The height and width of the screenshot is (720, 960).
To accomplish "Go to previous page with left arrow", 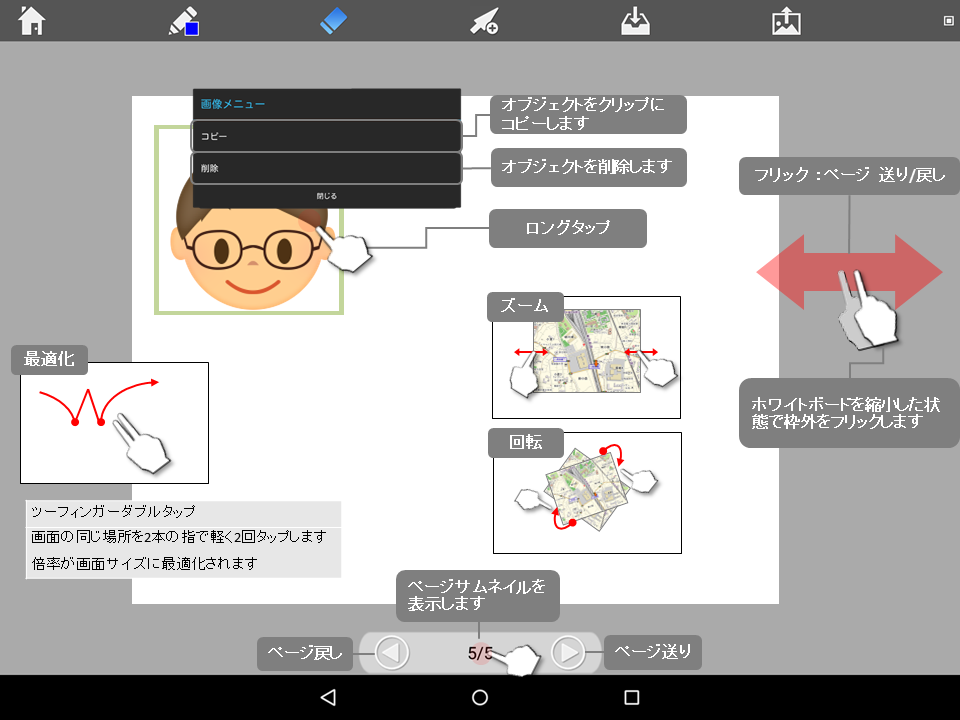I will click(x=392, y=653).
